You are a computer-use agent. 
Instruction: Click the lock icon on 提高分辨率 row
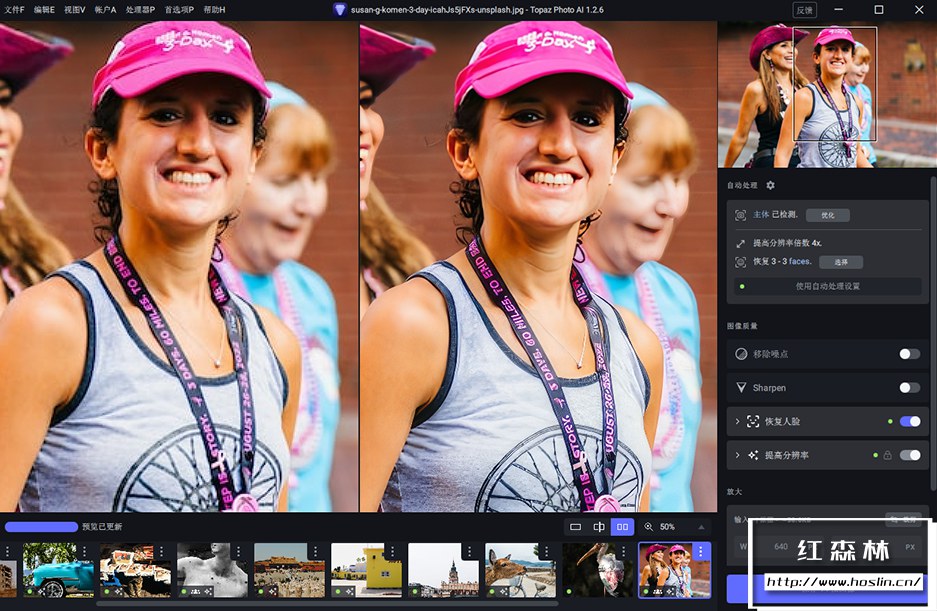[x=887, y=456]
